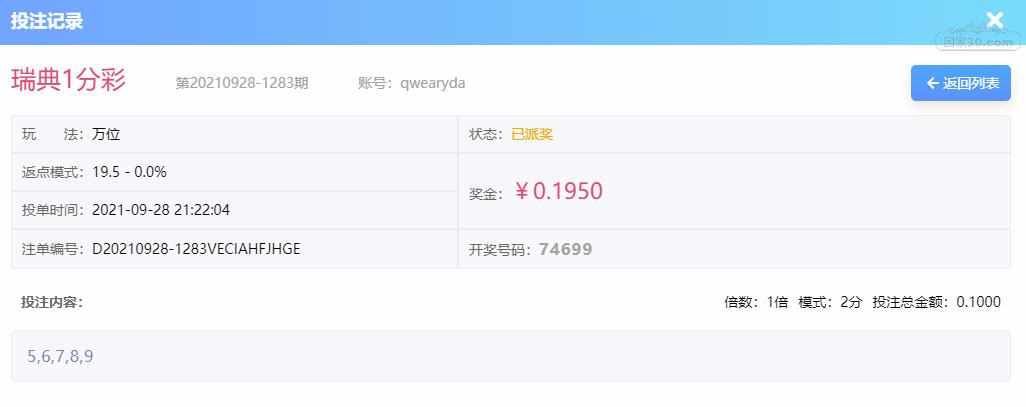Click the 模式 2分 text
The height and width of the screenshot is (407, 1026).
point(830,302)
